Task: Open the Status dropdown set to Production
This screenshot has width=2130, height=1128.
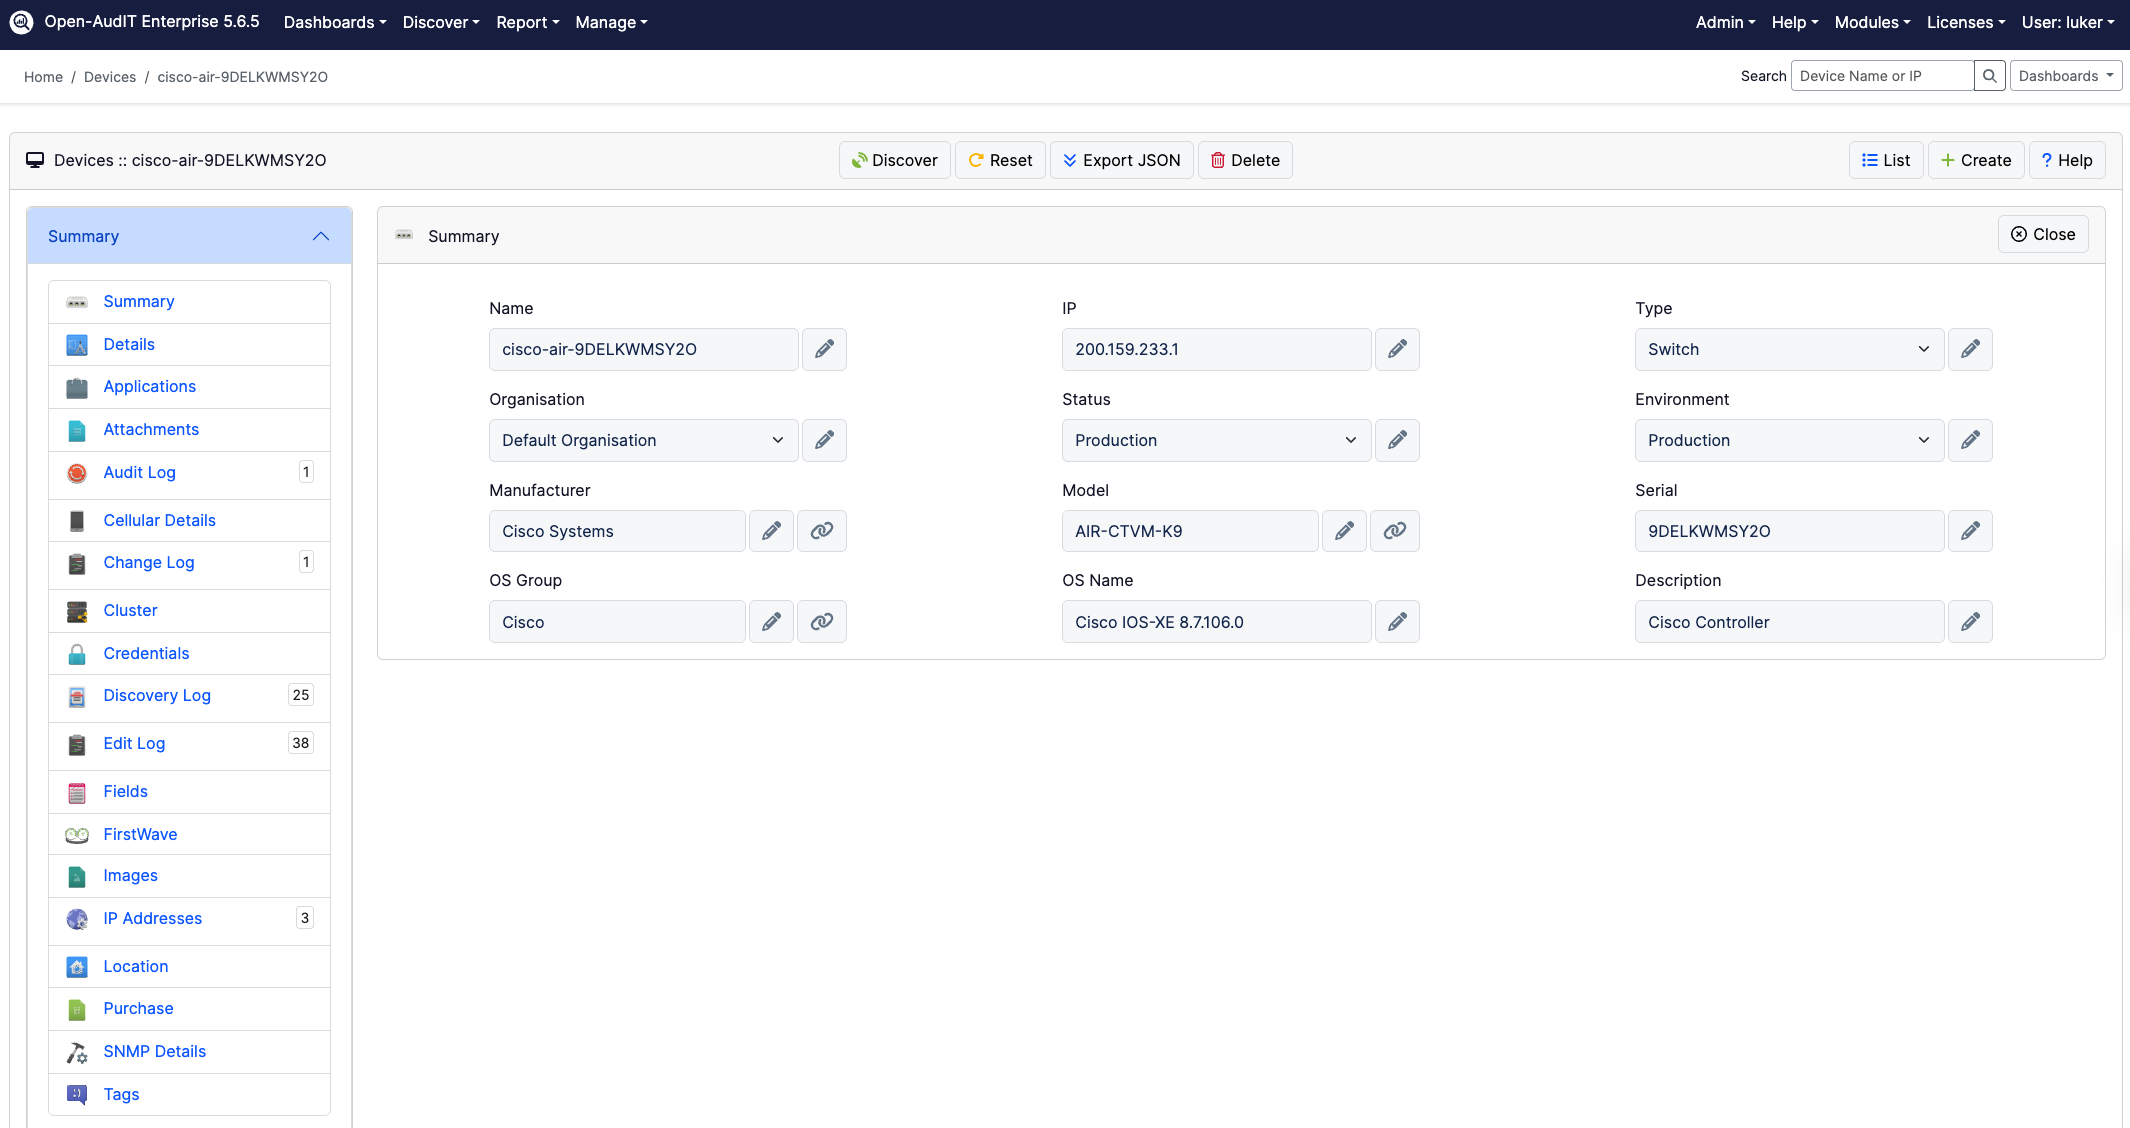Action: (1215, 440)
